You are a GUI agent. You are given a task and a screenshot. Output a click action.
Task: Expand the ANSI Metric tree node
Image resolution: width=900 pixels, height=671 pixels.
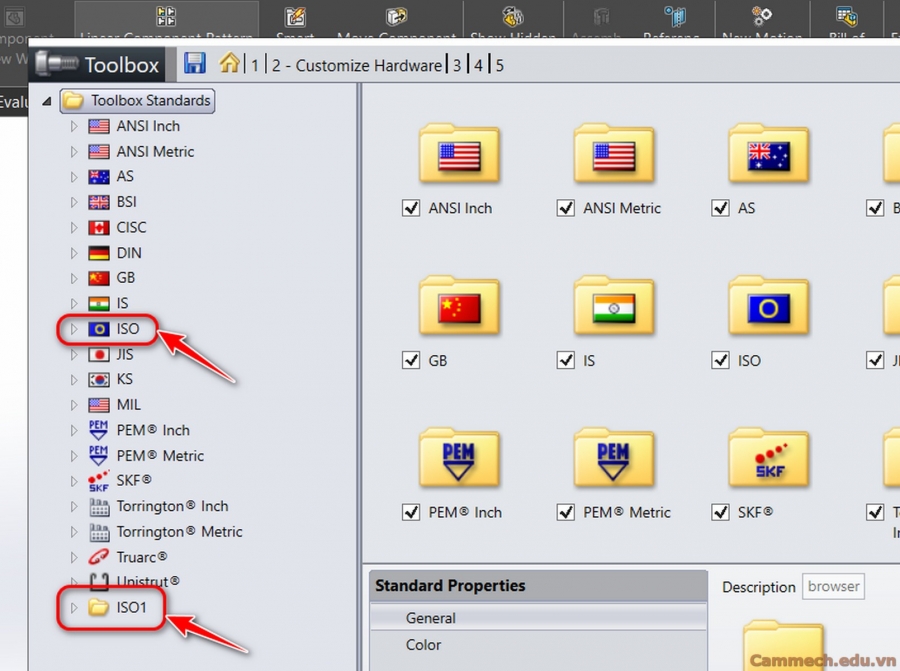74,152
